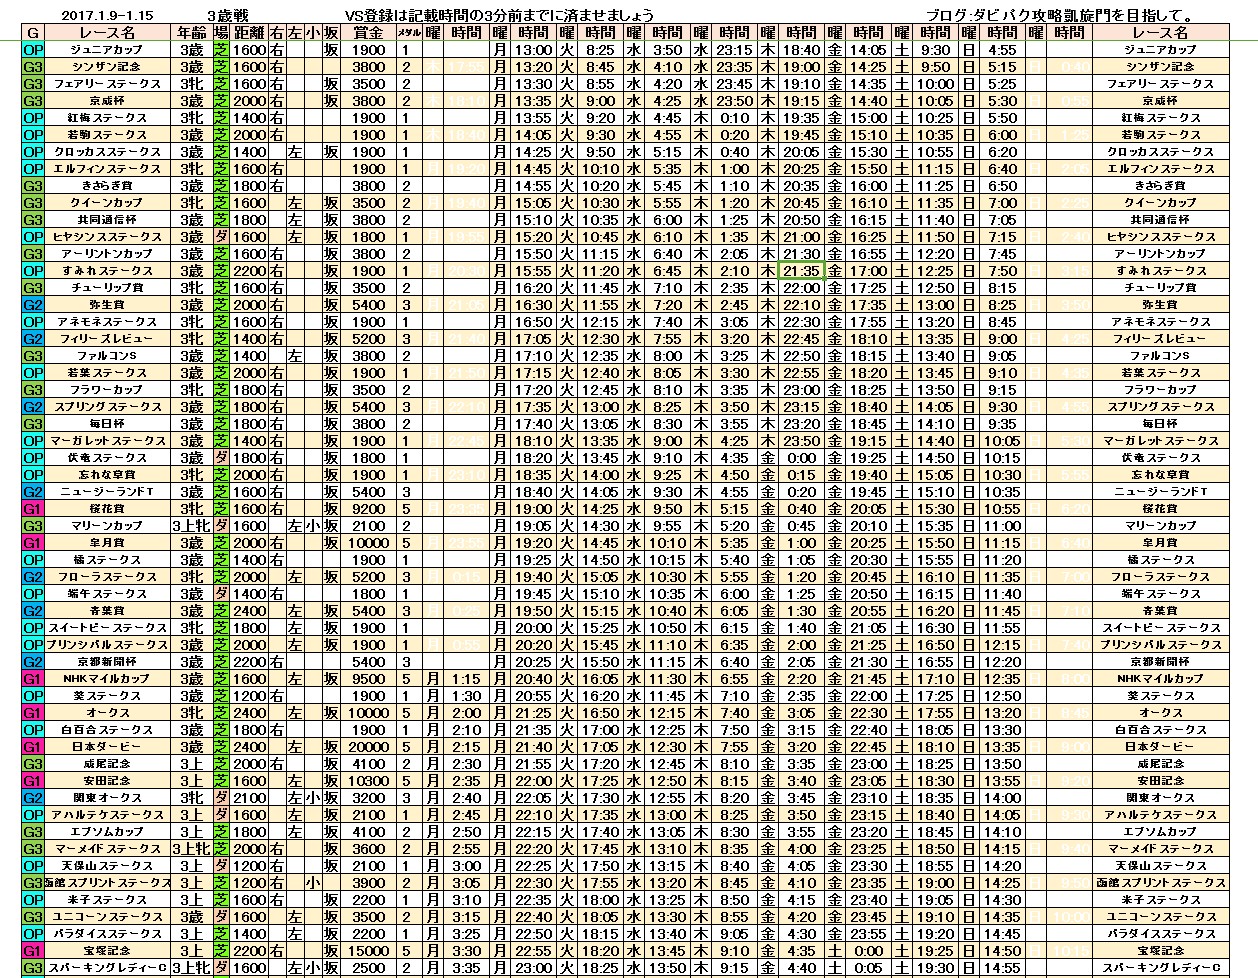Select distance 2200 in すみれステークス row

(250, 271)
